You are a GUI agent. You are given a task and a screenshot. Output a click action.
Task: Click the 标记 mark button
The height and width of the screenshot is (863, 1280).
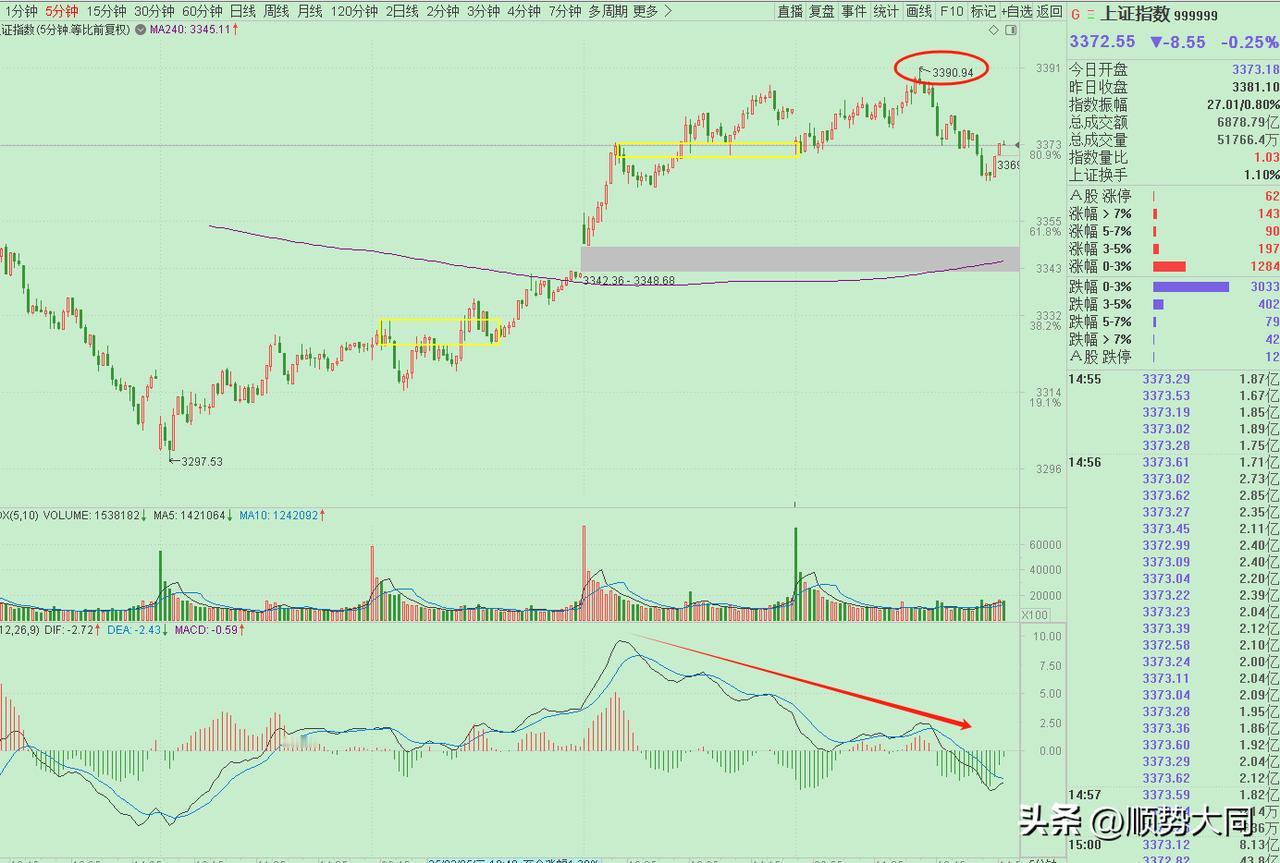pyautogui.click(x=983, y=11)
